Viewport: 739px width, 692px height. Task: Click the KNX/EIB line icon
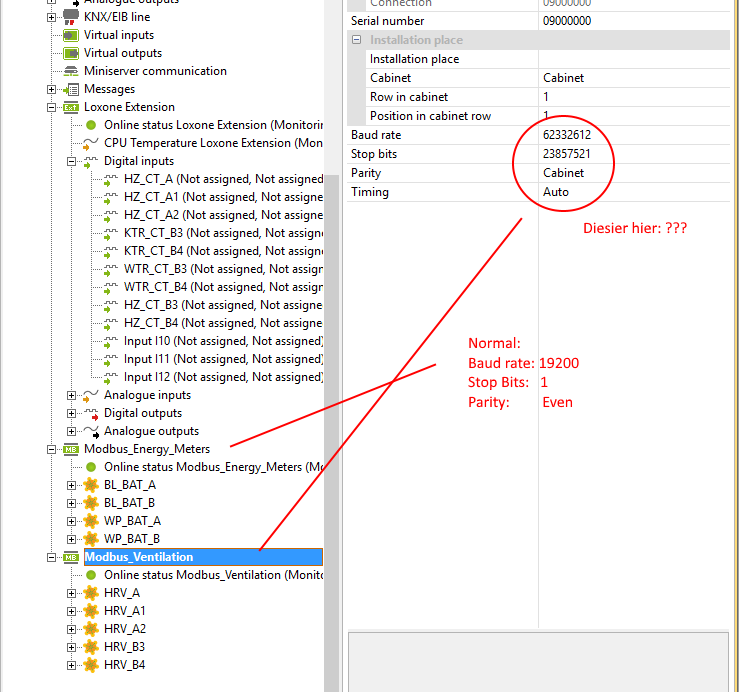(x=71, y=17)
